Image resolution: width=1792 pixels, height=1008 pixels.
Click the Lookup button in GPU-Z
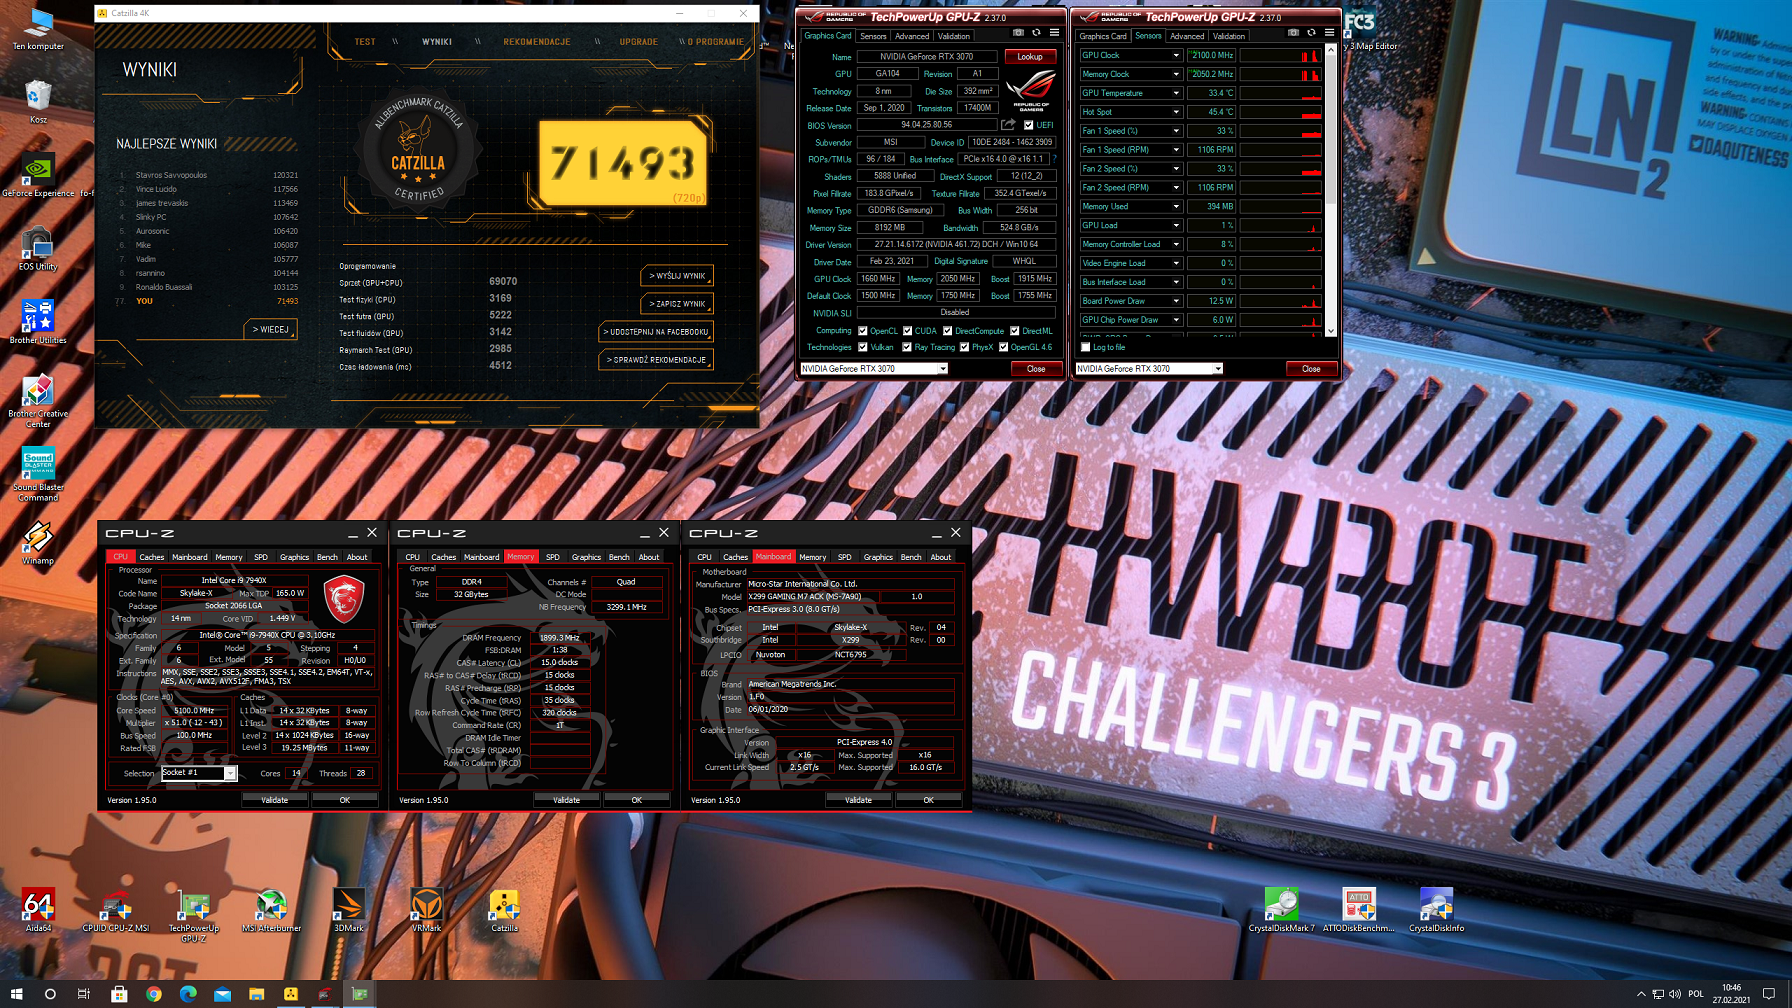pyautogui.click(x=1030, y=57)
